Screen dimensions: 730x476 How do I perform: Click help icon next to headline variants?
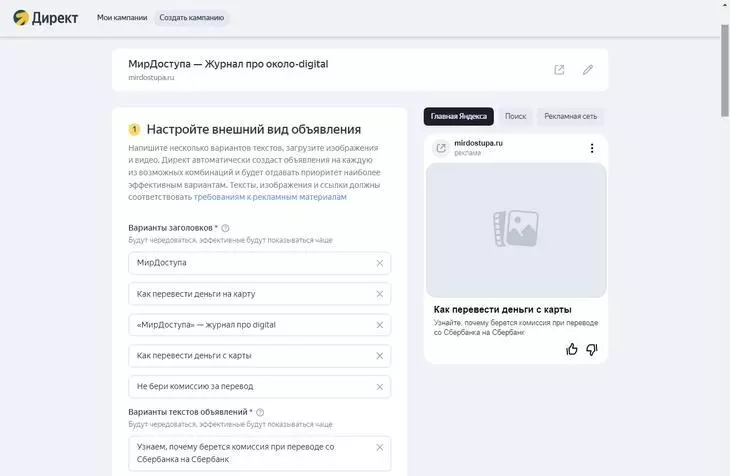225,228
